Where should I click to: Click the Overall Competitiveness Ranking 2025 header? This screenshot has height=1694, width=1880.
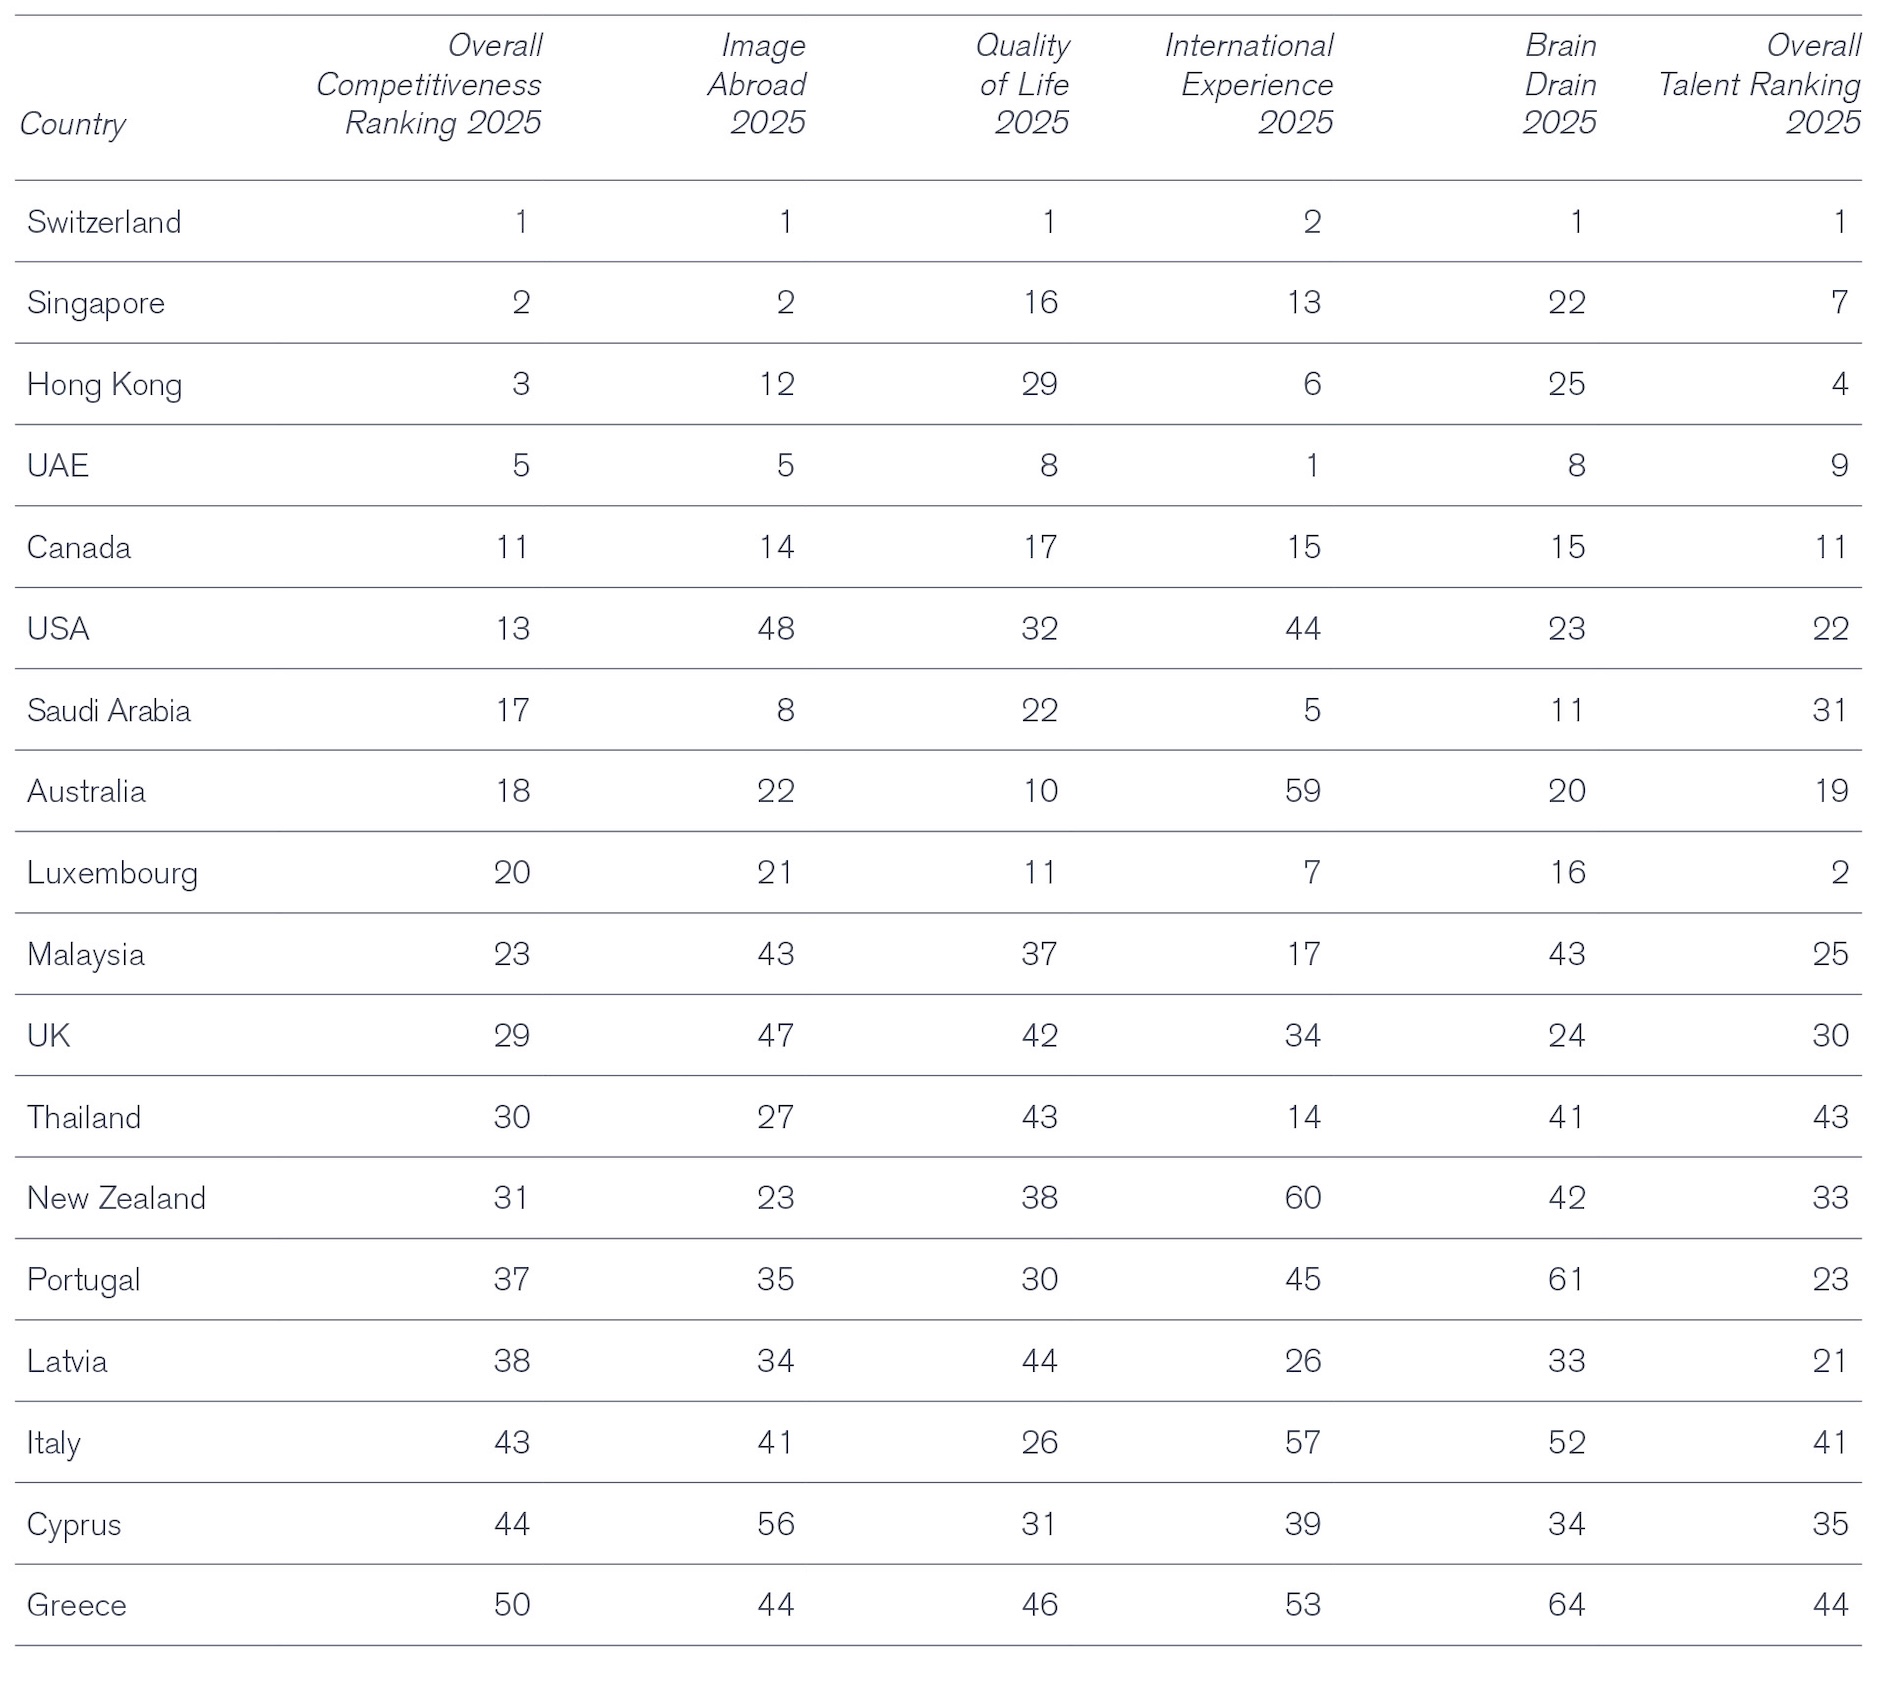coord(429,85)
